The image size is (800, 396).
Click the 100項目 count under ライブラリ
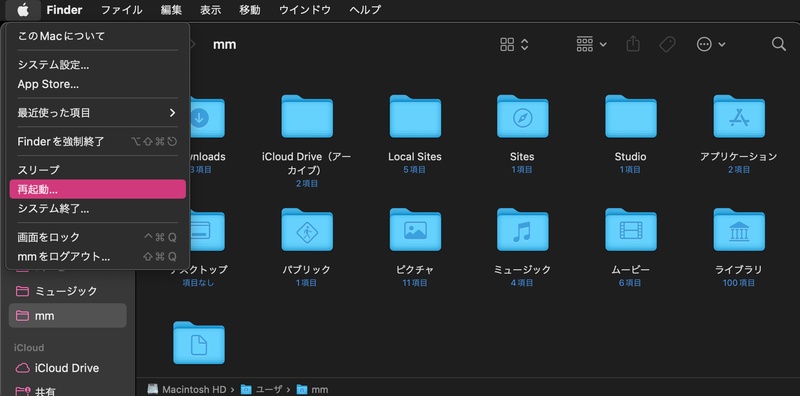(x=739, y=283)
